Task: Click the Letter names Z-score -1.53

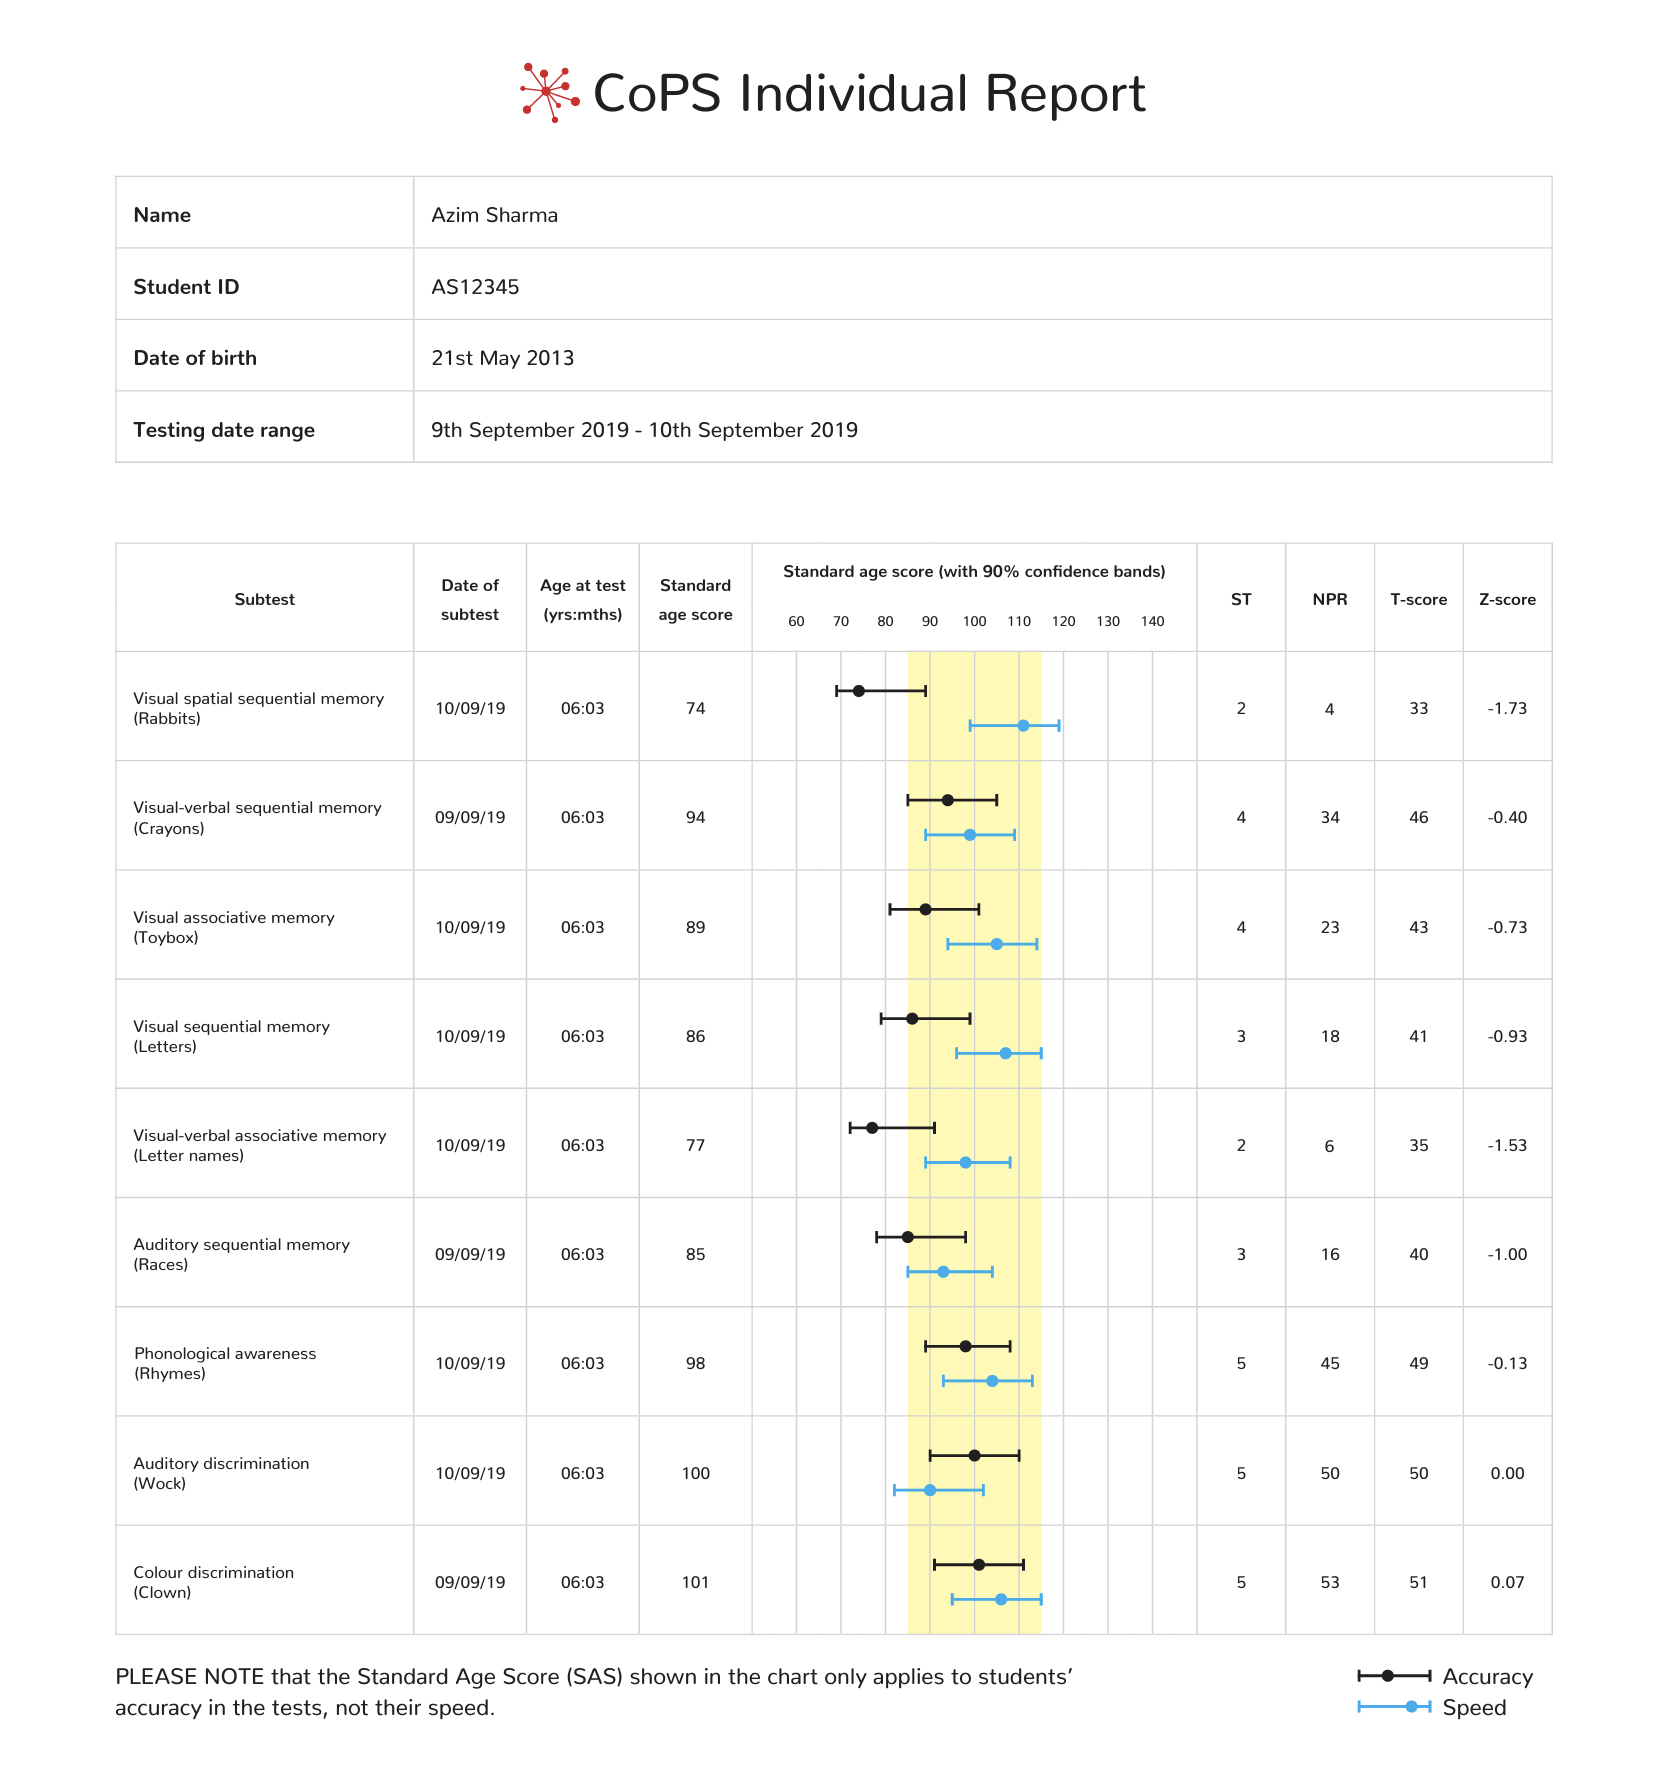Action: coord(1507,1145)
